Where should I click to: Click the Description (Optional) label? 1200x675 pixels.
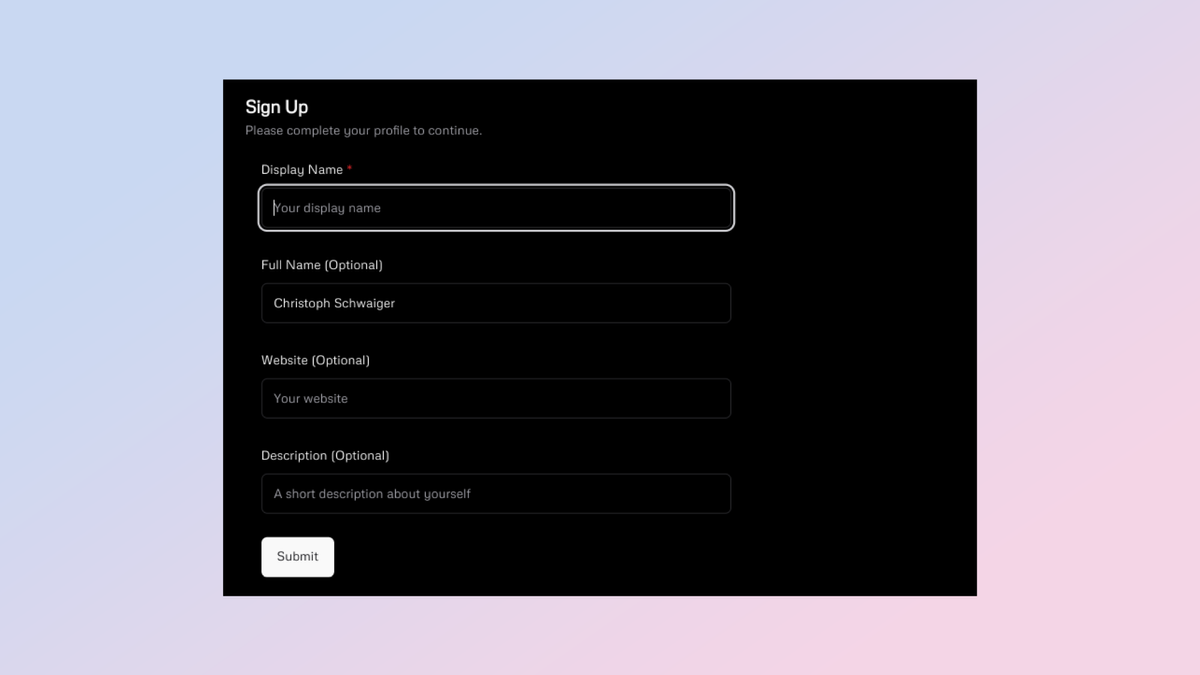[325, 455]
